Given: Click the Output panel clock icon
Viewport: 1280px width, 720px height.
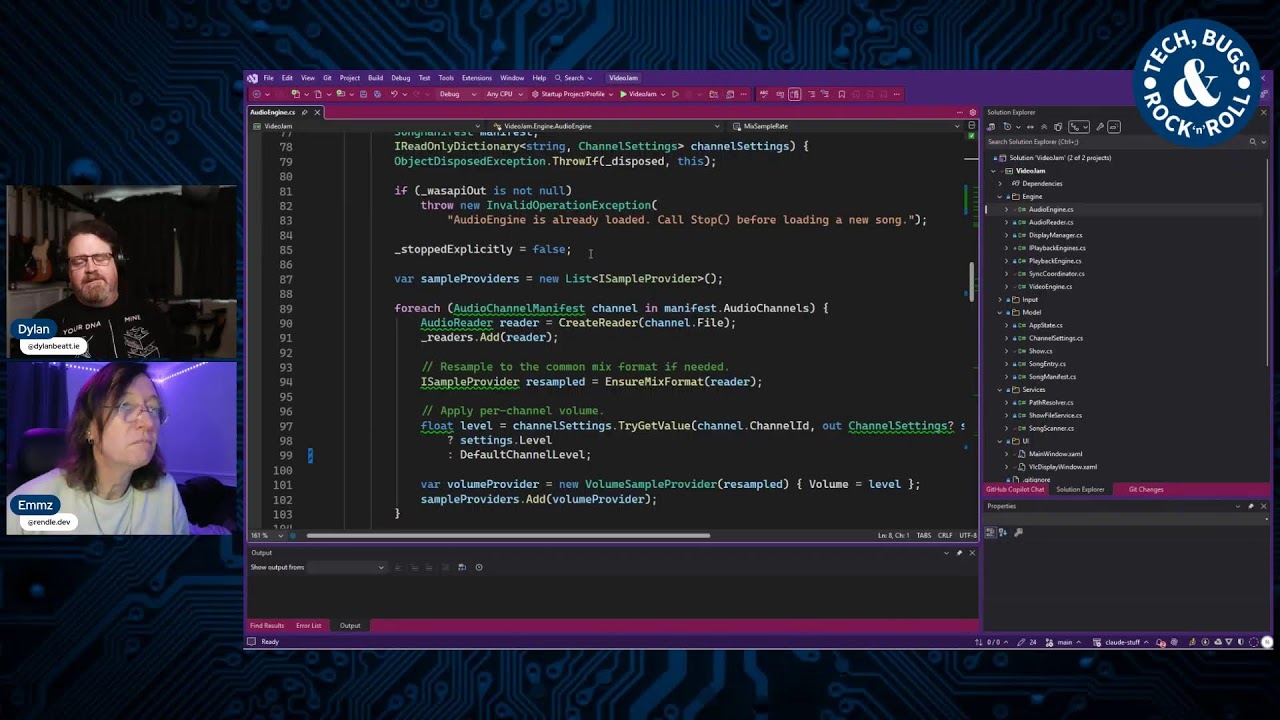Looking at the screenshot, I should pyautogui.click(x=479, y=568).
